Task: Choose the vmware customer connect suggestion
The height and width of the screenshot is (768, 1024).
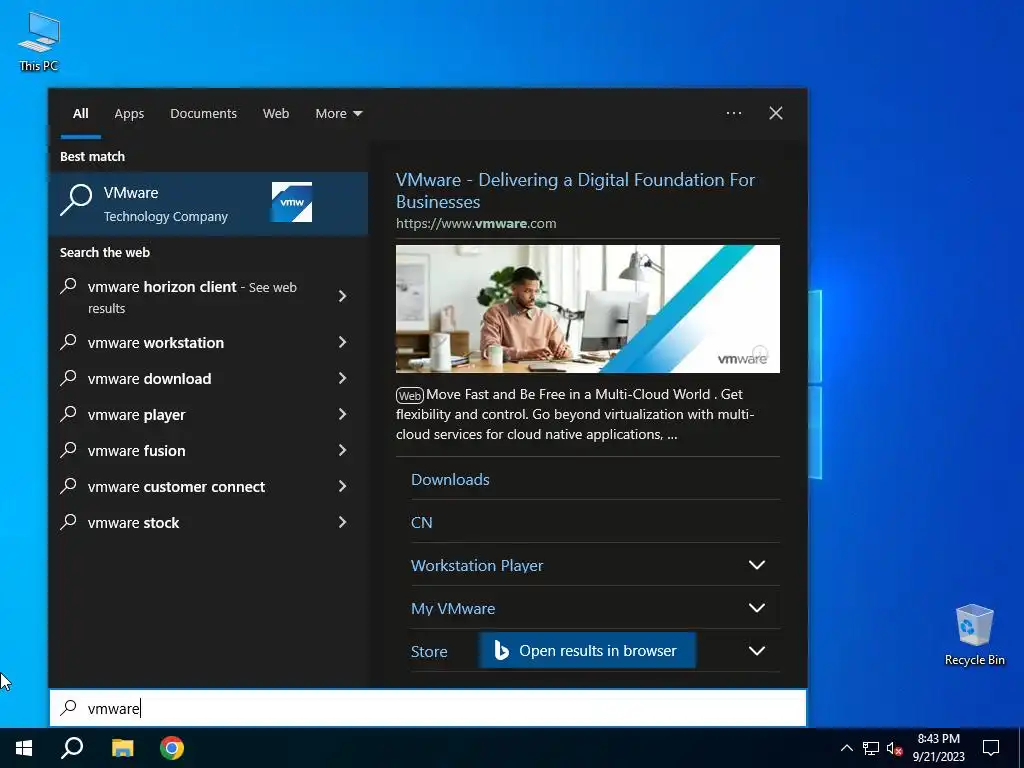Action: pos(176,486)
